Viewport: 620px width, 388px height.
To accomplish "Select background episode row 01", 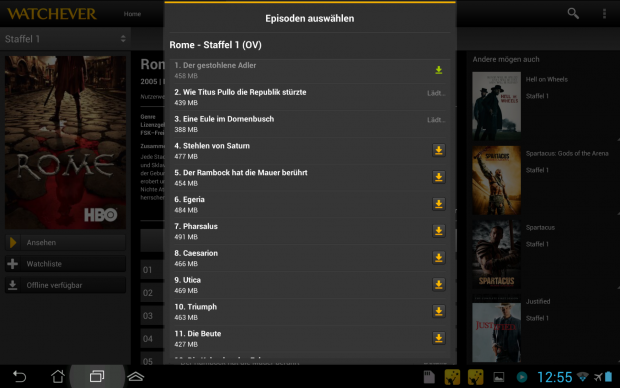I will (152, 270).
